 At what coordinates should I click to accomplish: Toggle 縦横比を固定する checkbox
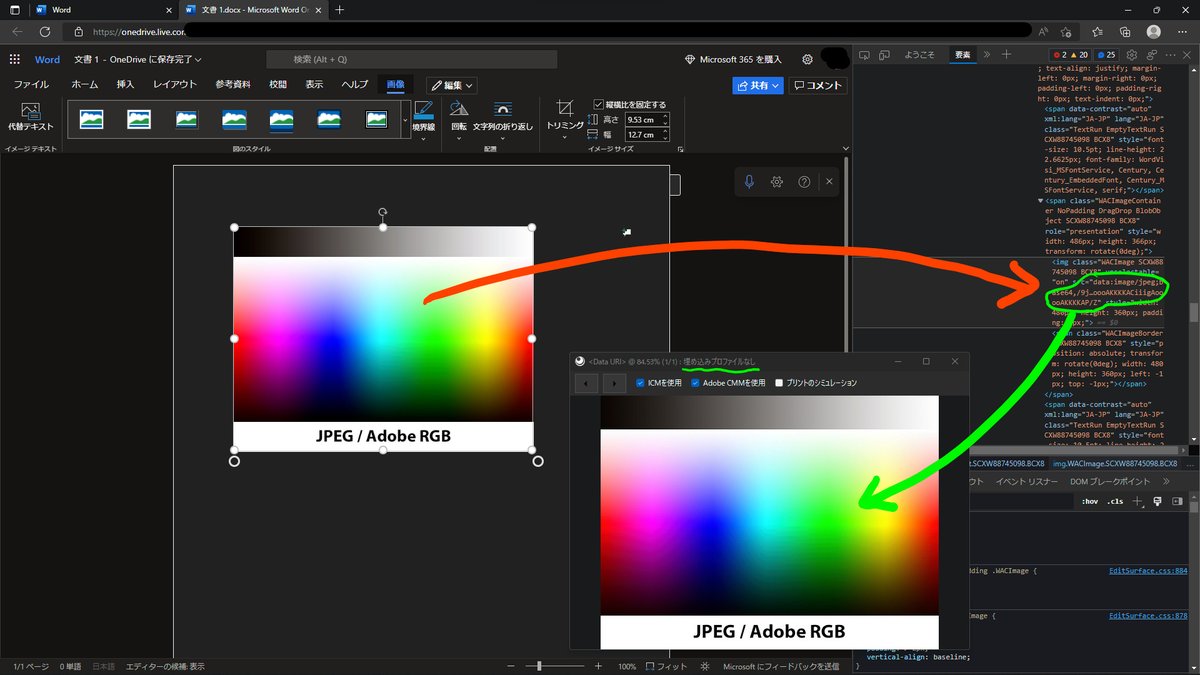pyautogui.click(x=598, y=104)
